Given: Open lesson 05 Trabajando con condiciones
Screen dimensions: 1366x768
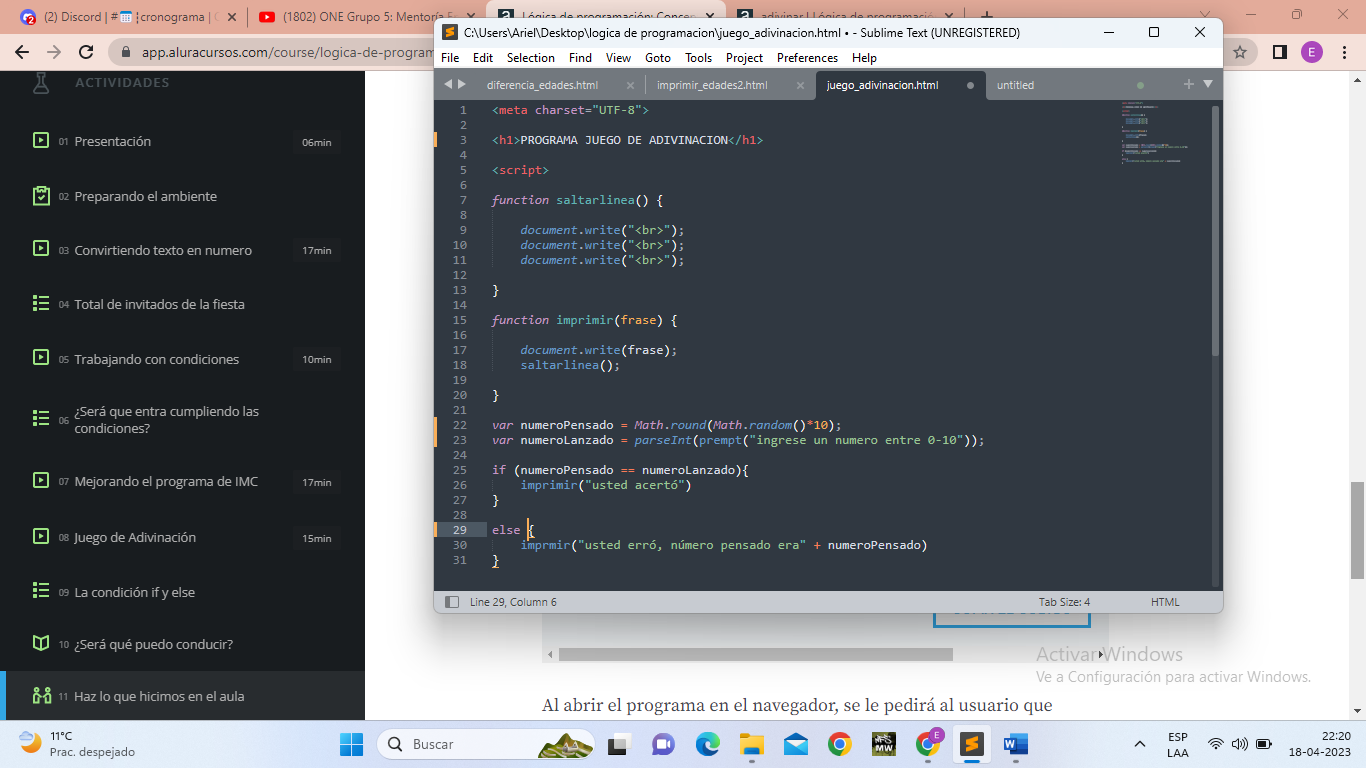Looking at the screenshot, I should 156,360.
